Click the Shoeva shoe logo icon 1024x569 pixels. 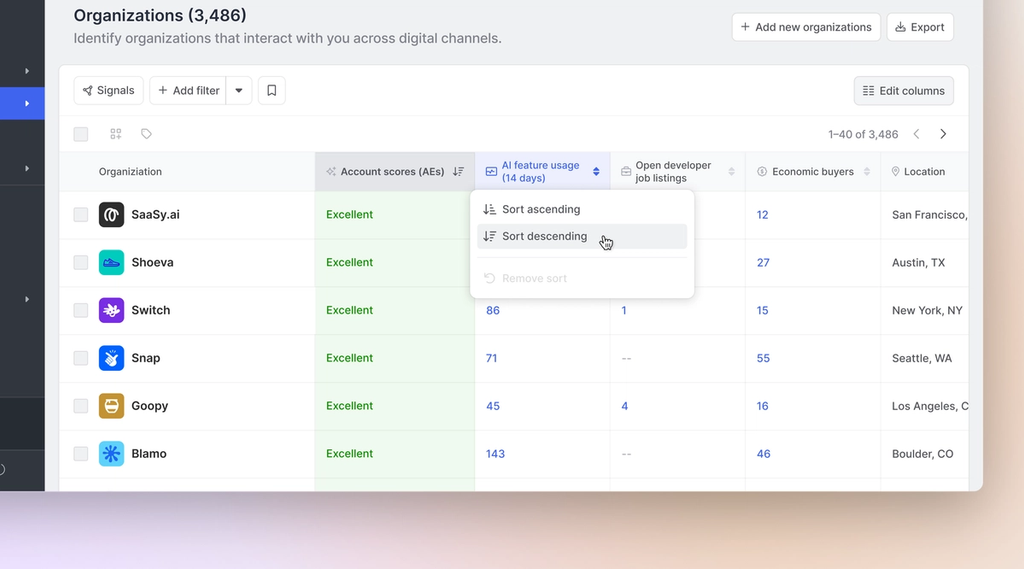click(111, 262)
